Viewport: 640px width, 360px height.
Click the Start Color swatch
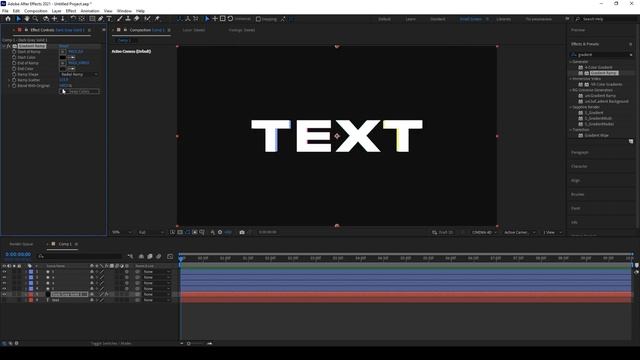(63, 58)
